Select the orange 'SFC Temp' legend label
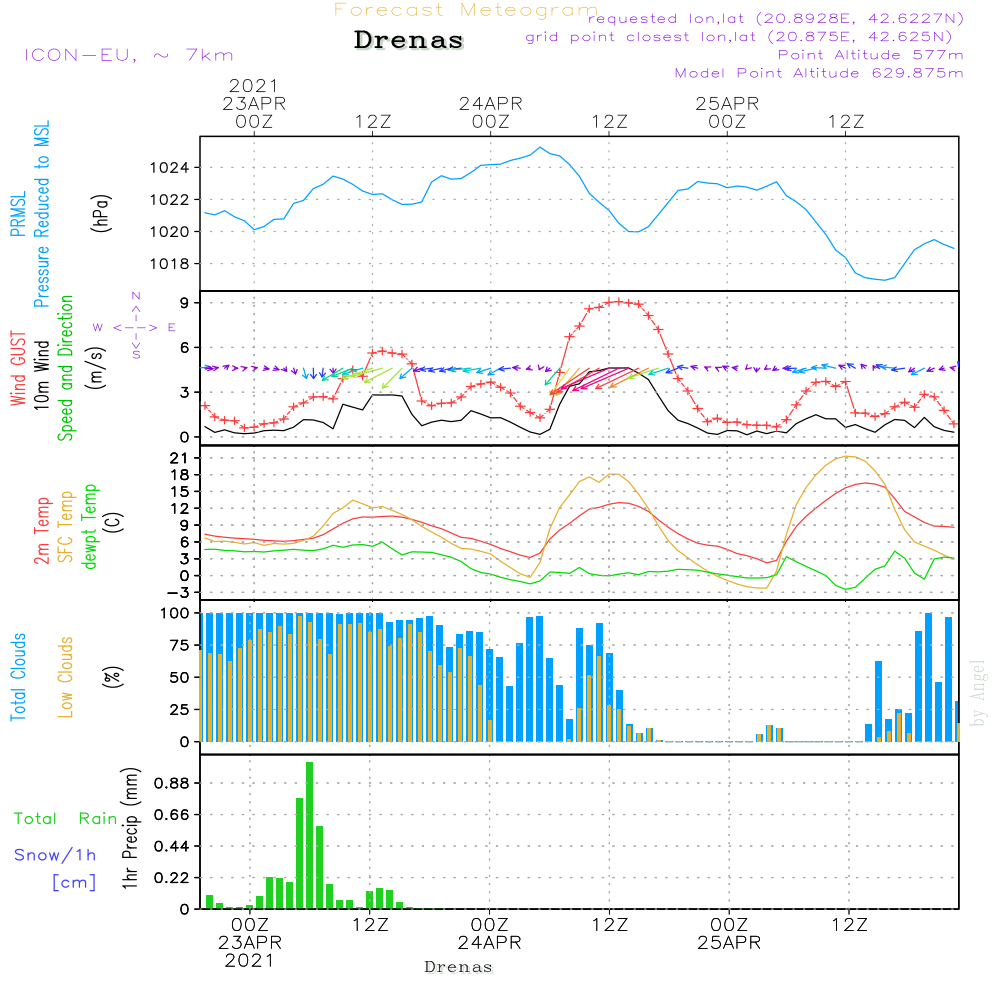 point(66,527)
